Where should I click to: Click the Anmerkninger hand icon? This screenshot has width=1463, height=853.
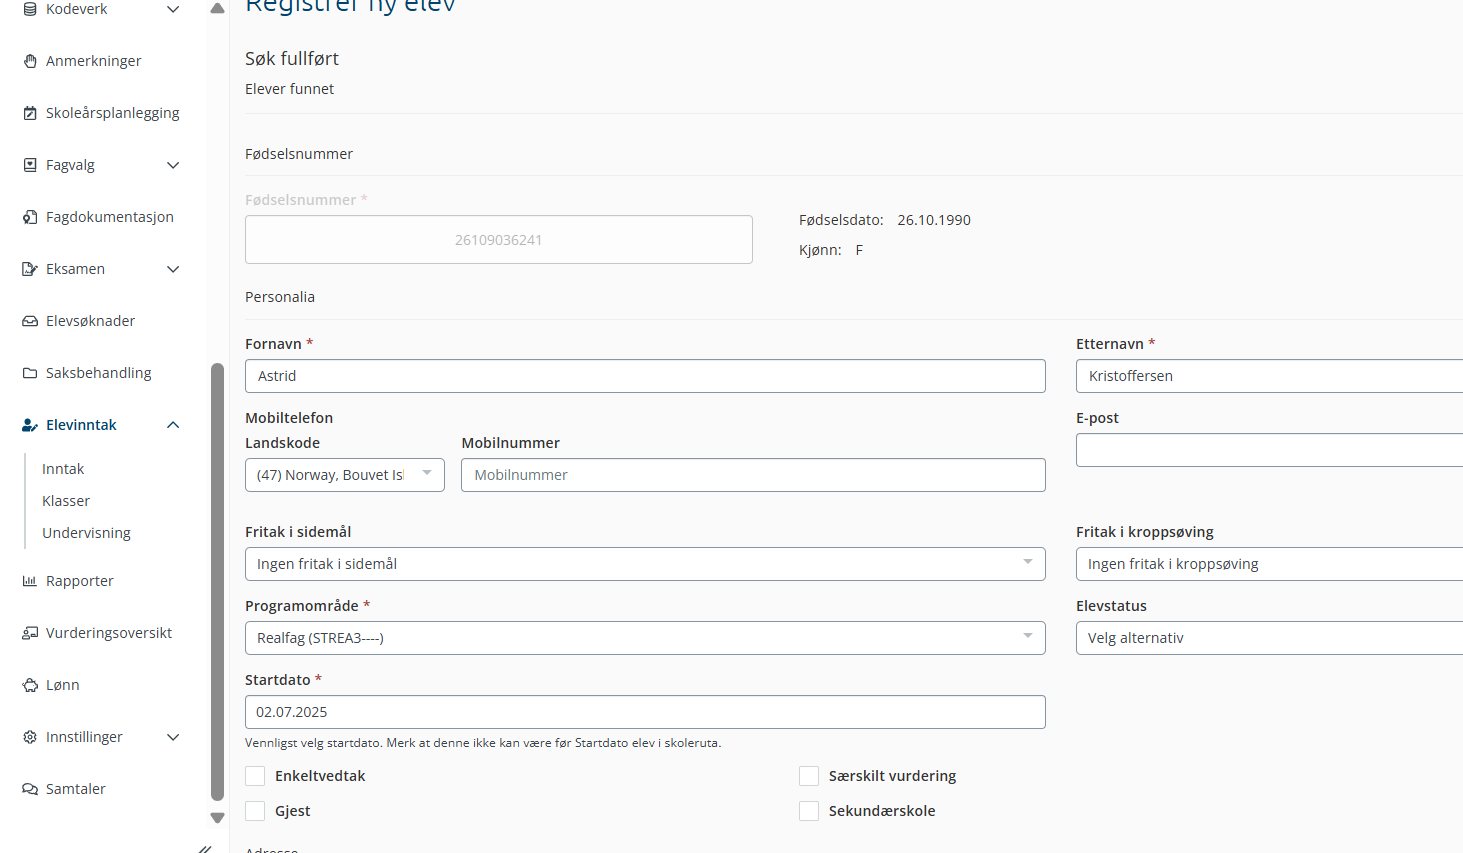click(x=30, y=61)
